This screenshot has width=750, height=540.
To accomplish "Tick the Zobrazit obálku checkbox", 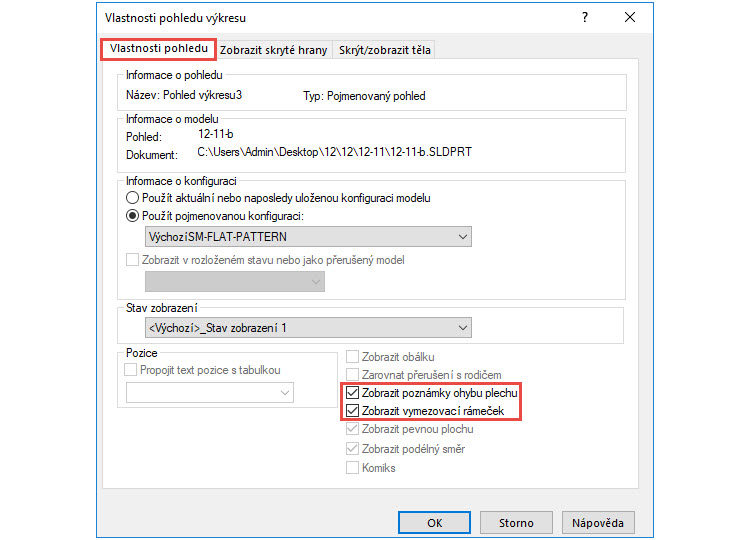I will 351,356.
